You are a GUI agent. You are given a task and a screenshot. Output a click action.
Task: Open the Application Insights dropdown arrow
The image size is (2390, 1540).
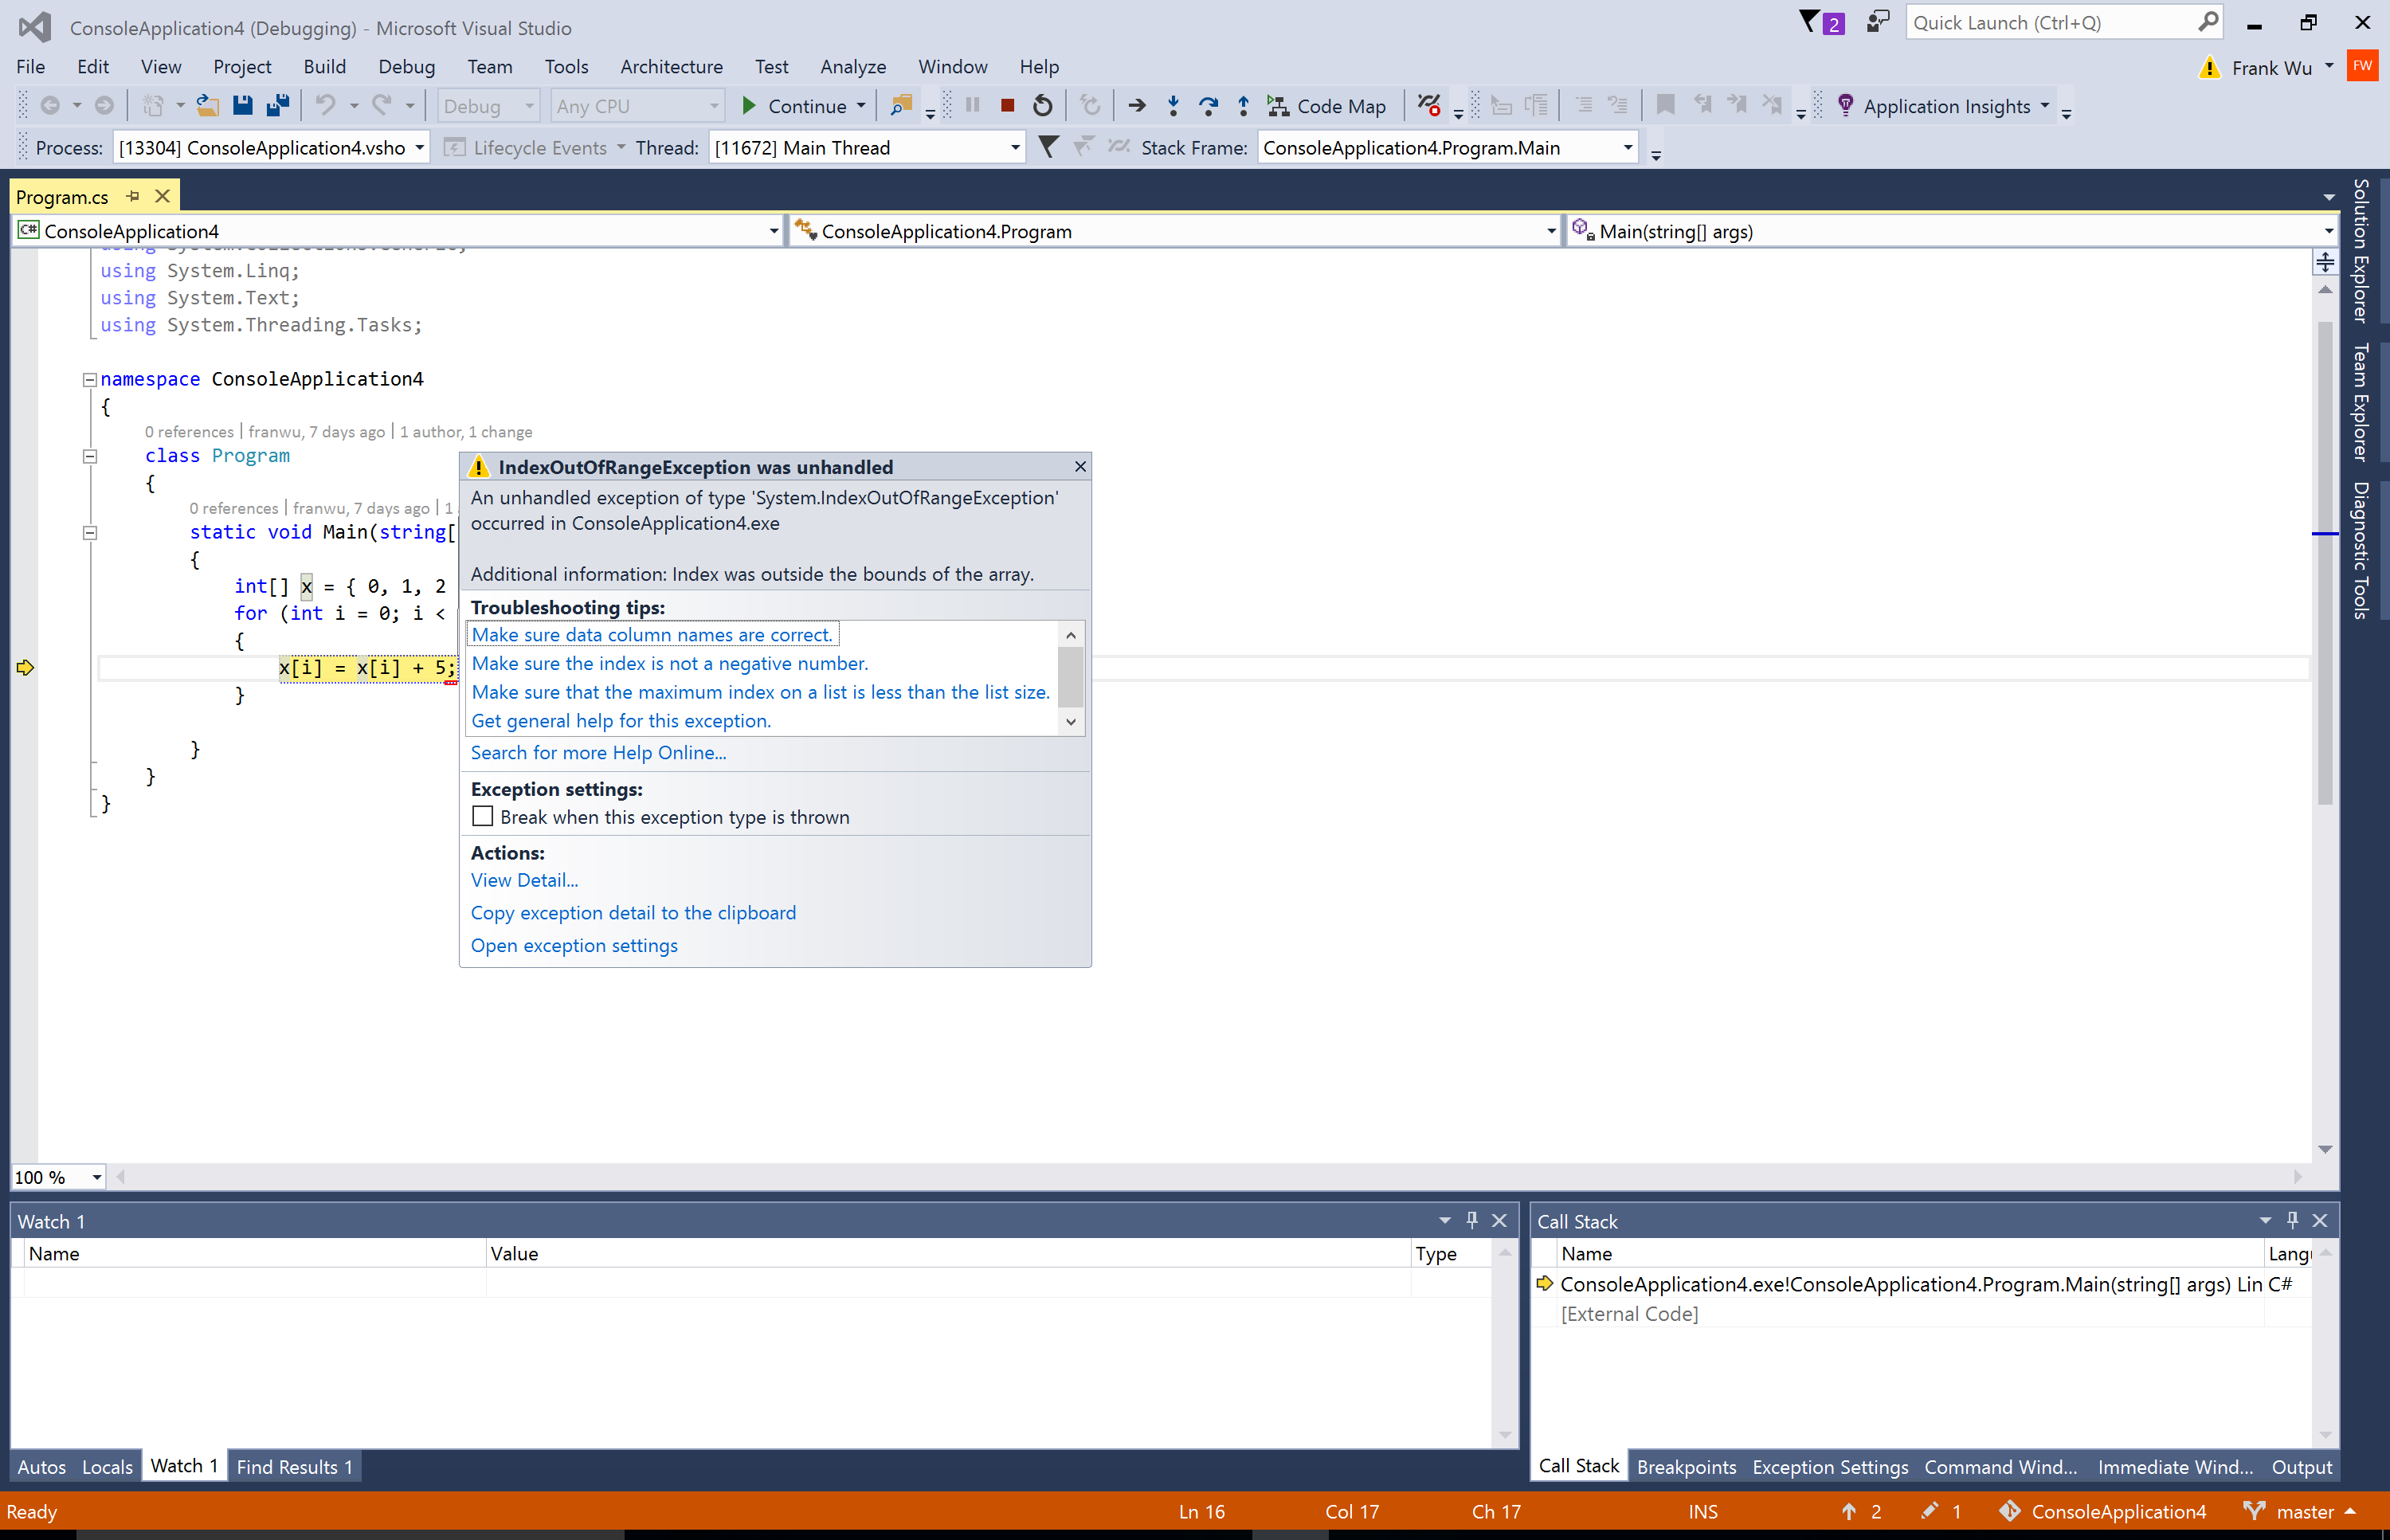coord(2045,106)
